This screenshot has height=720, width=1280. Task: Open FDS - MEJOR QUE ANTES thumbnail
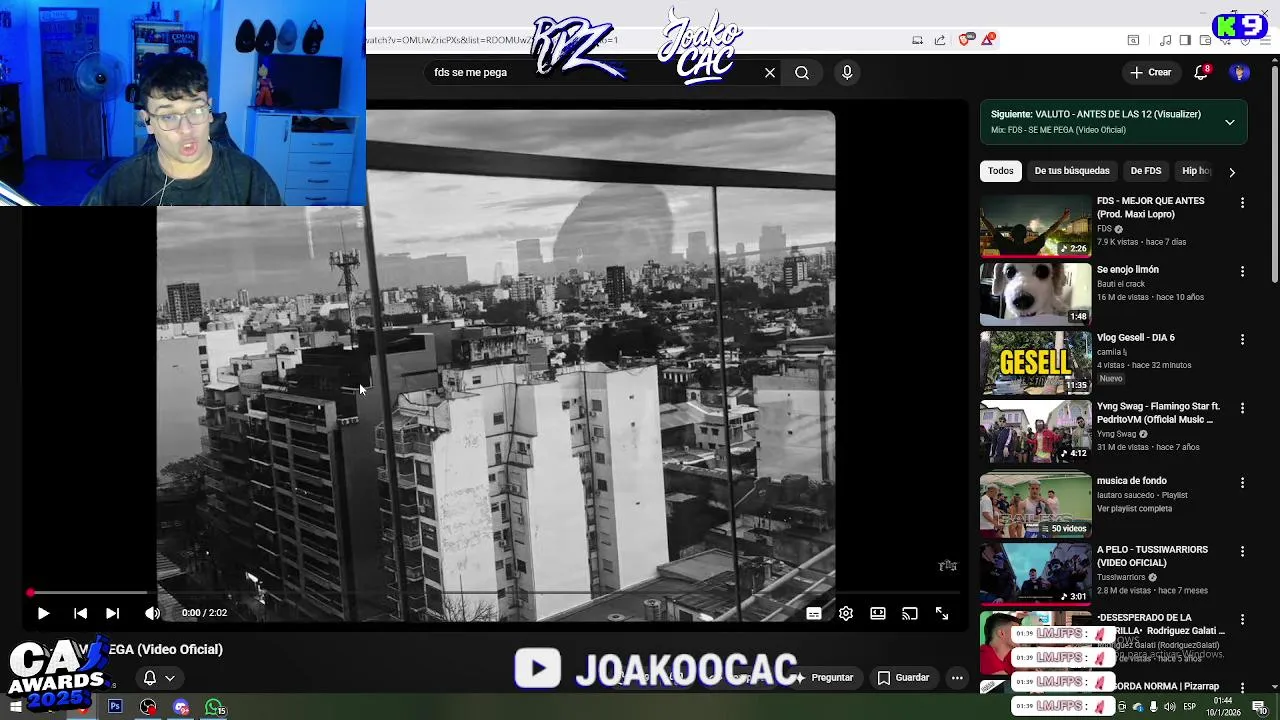1035,226
